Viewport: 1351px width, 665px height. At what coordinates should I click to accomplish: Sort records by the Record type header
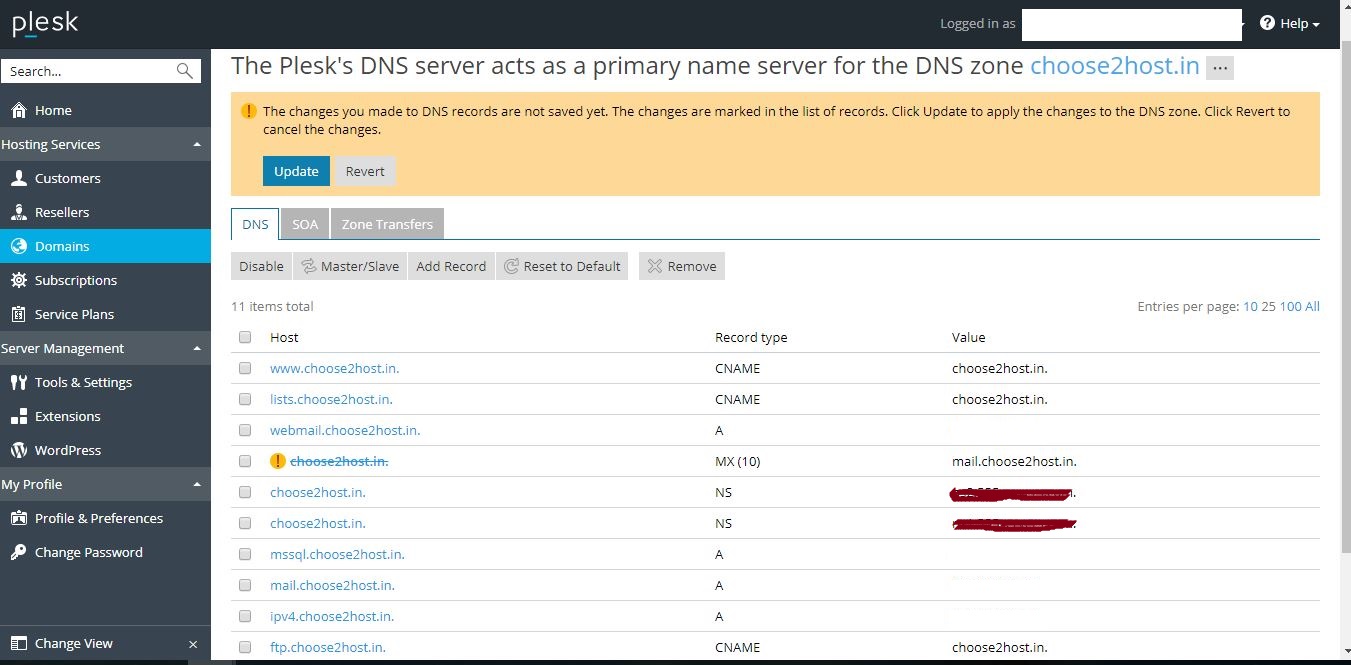[751, 337]
